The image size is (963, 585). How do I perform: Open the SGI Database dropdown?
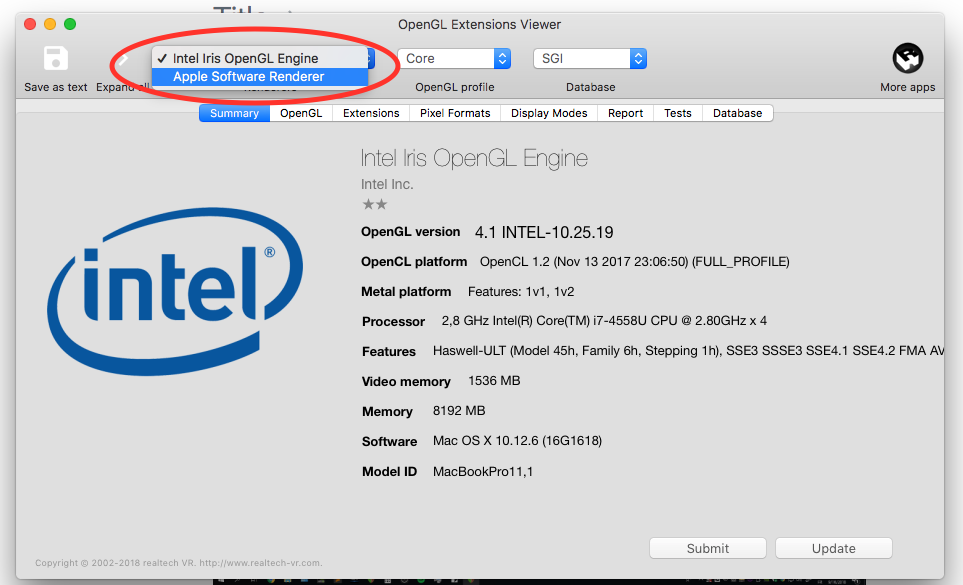click(590, 58)
